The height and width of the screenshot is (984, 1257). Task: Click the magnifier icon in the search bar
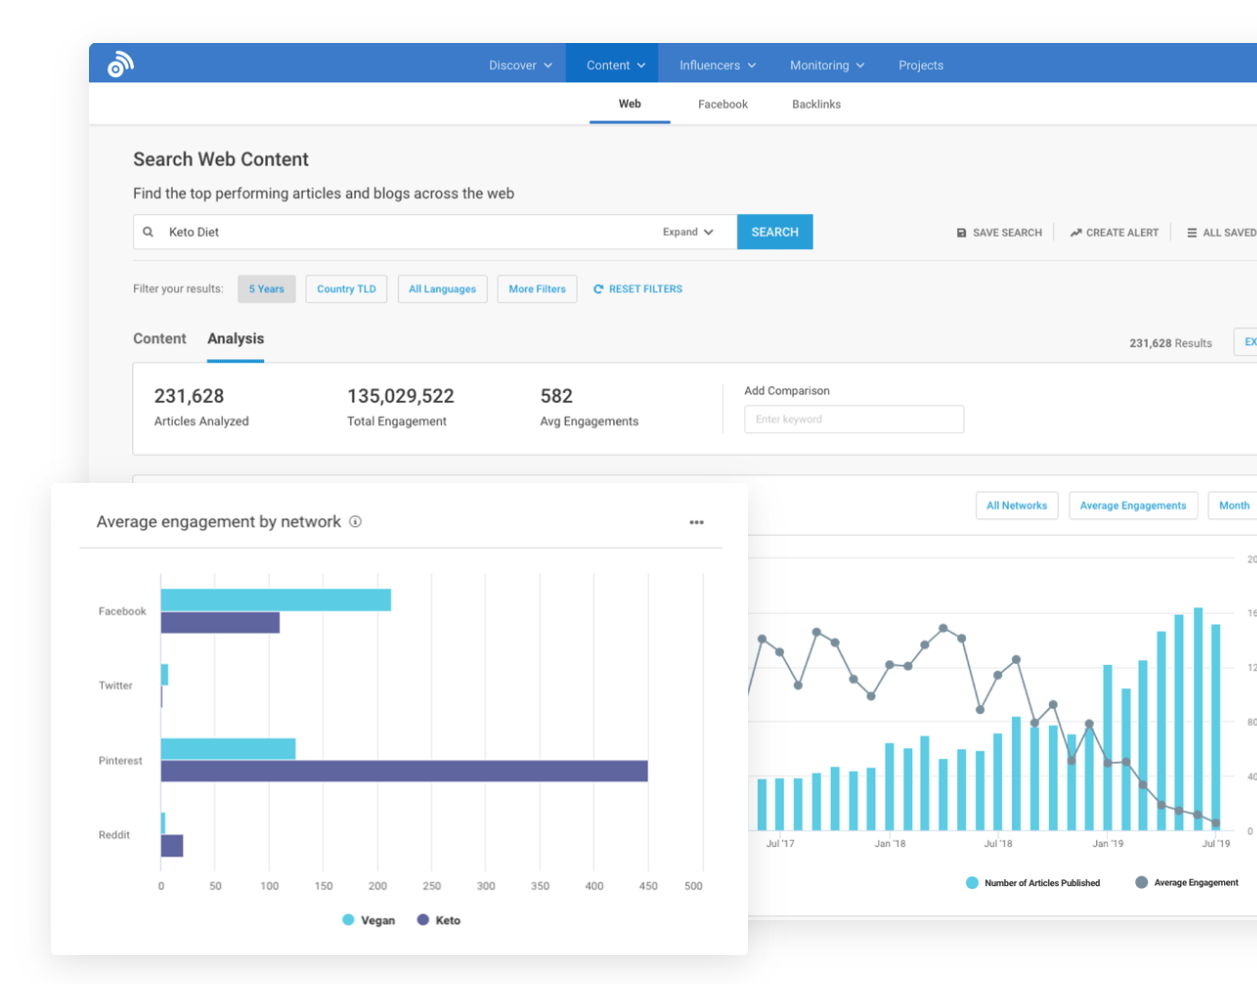pyautogui.click(x=148, y=231)
